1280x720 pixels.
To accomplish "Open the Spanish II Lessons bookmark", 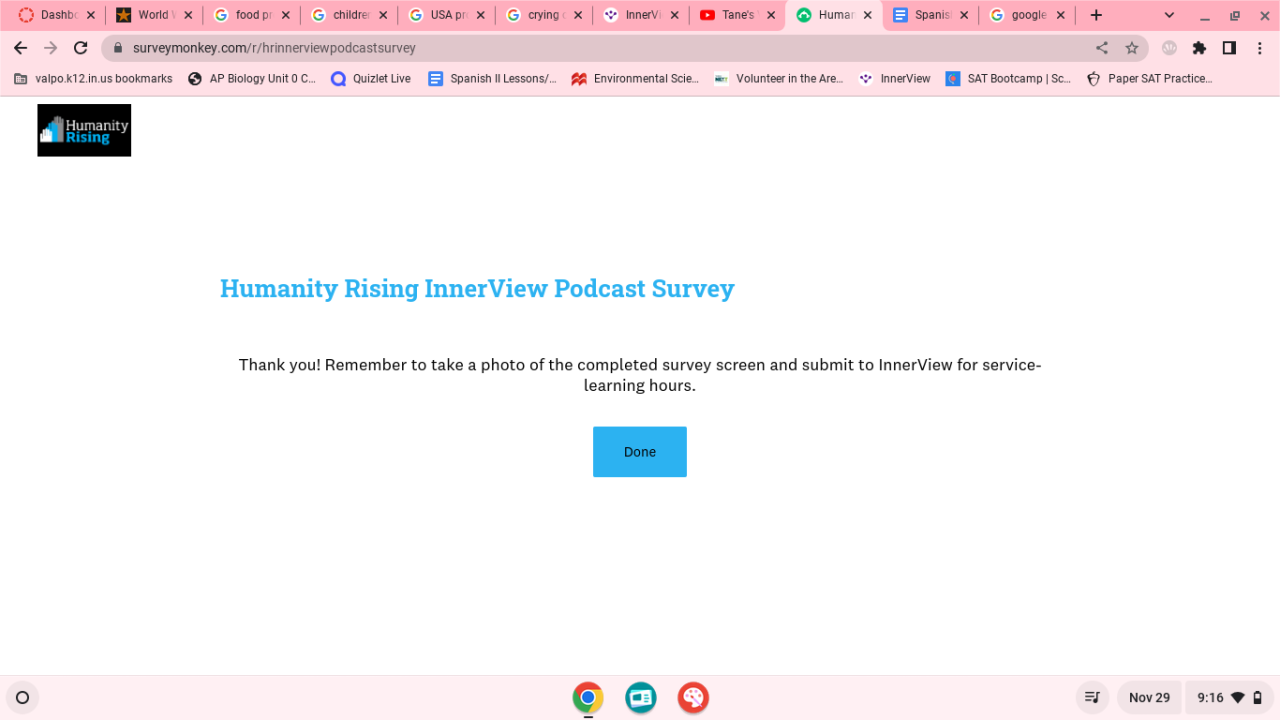I will click(492, 79).
